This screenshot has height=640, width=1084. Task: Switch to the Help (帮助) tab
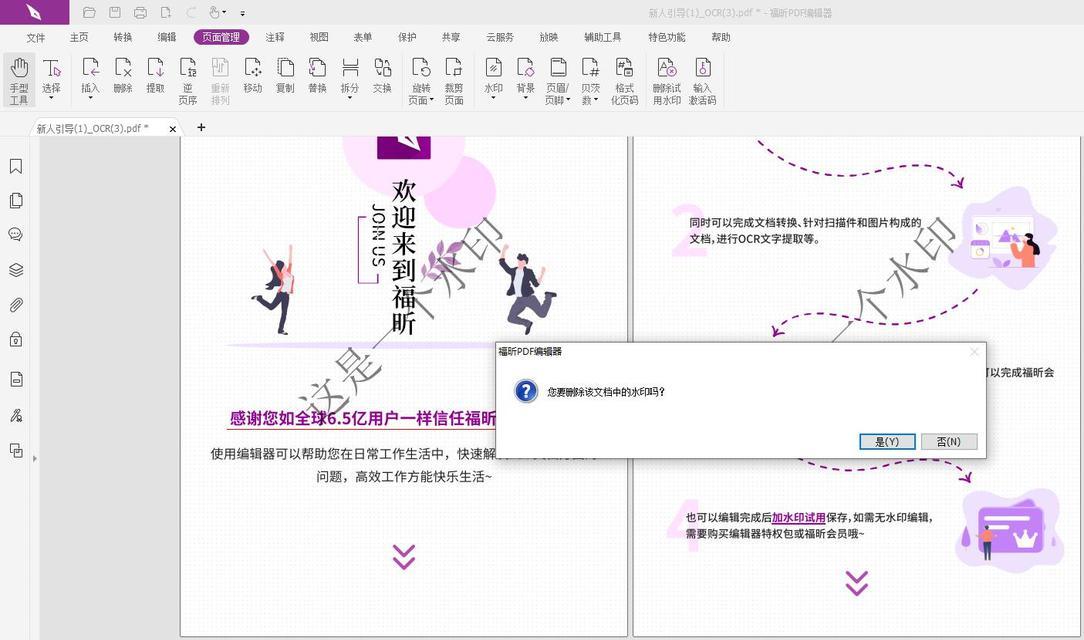pyautogui.click(x=721, y=37)
